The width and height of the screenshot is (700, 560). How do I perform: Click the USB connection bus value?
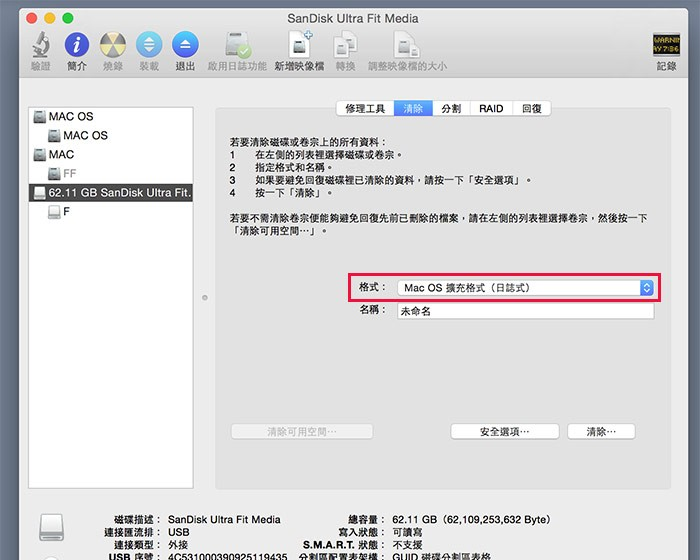point(179,532)
